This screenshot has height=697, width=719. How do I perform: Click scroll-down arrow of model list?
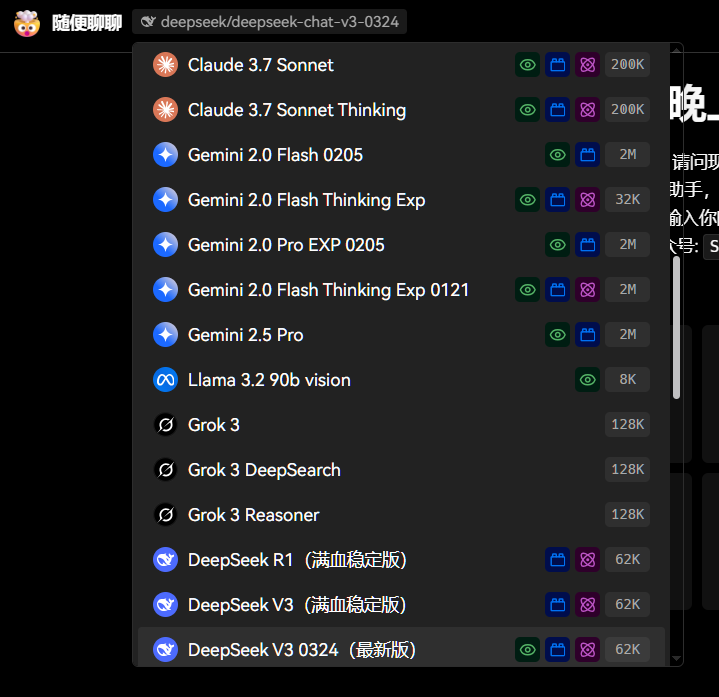click(676, 659)
